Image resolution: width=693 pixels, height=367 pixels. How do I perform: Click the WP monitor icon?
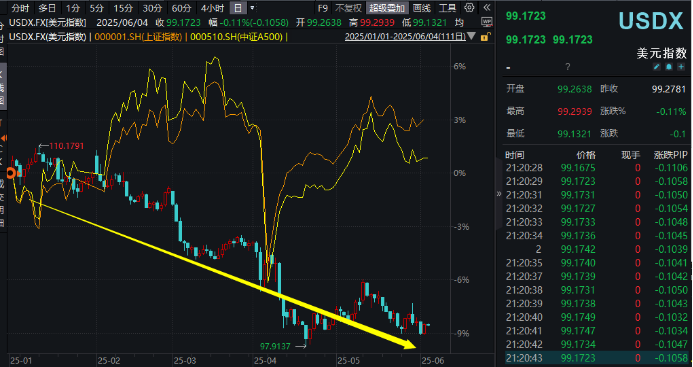pos(487,22)
